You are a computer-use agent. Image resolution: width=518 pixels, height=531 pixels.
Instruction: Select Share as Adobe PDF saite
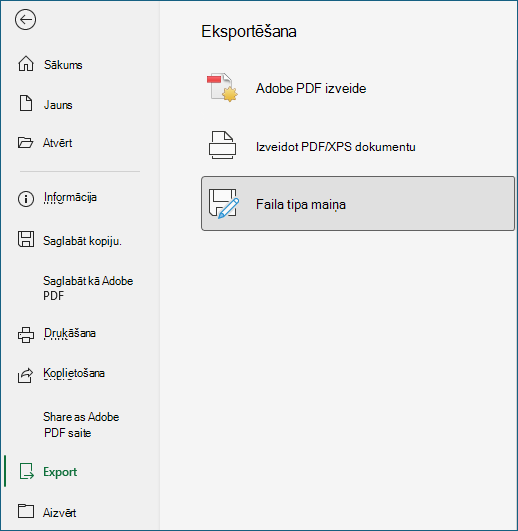(81, 425)
